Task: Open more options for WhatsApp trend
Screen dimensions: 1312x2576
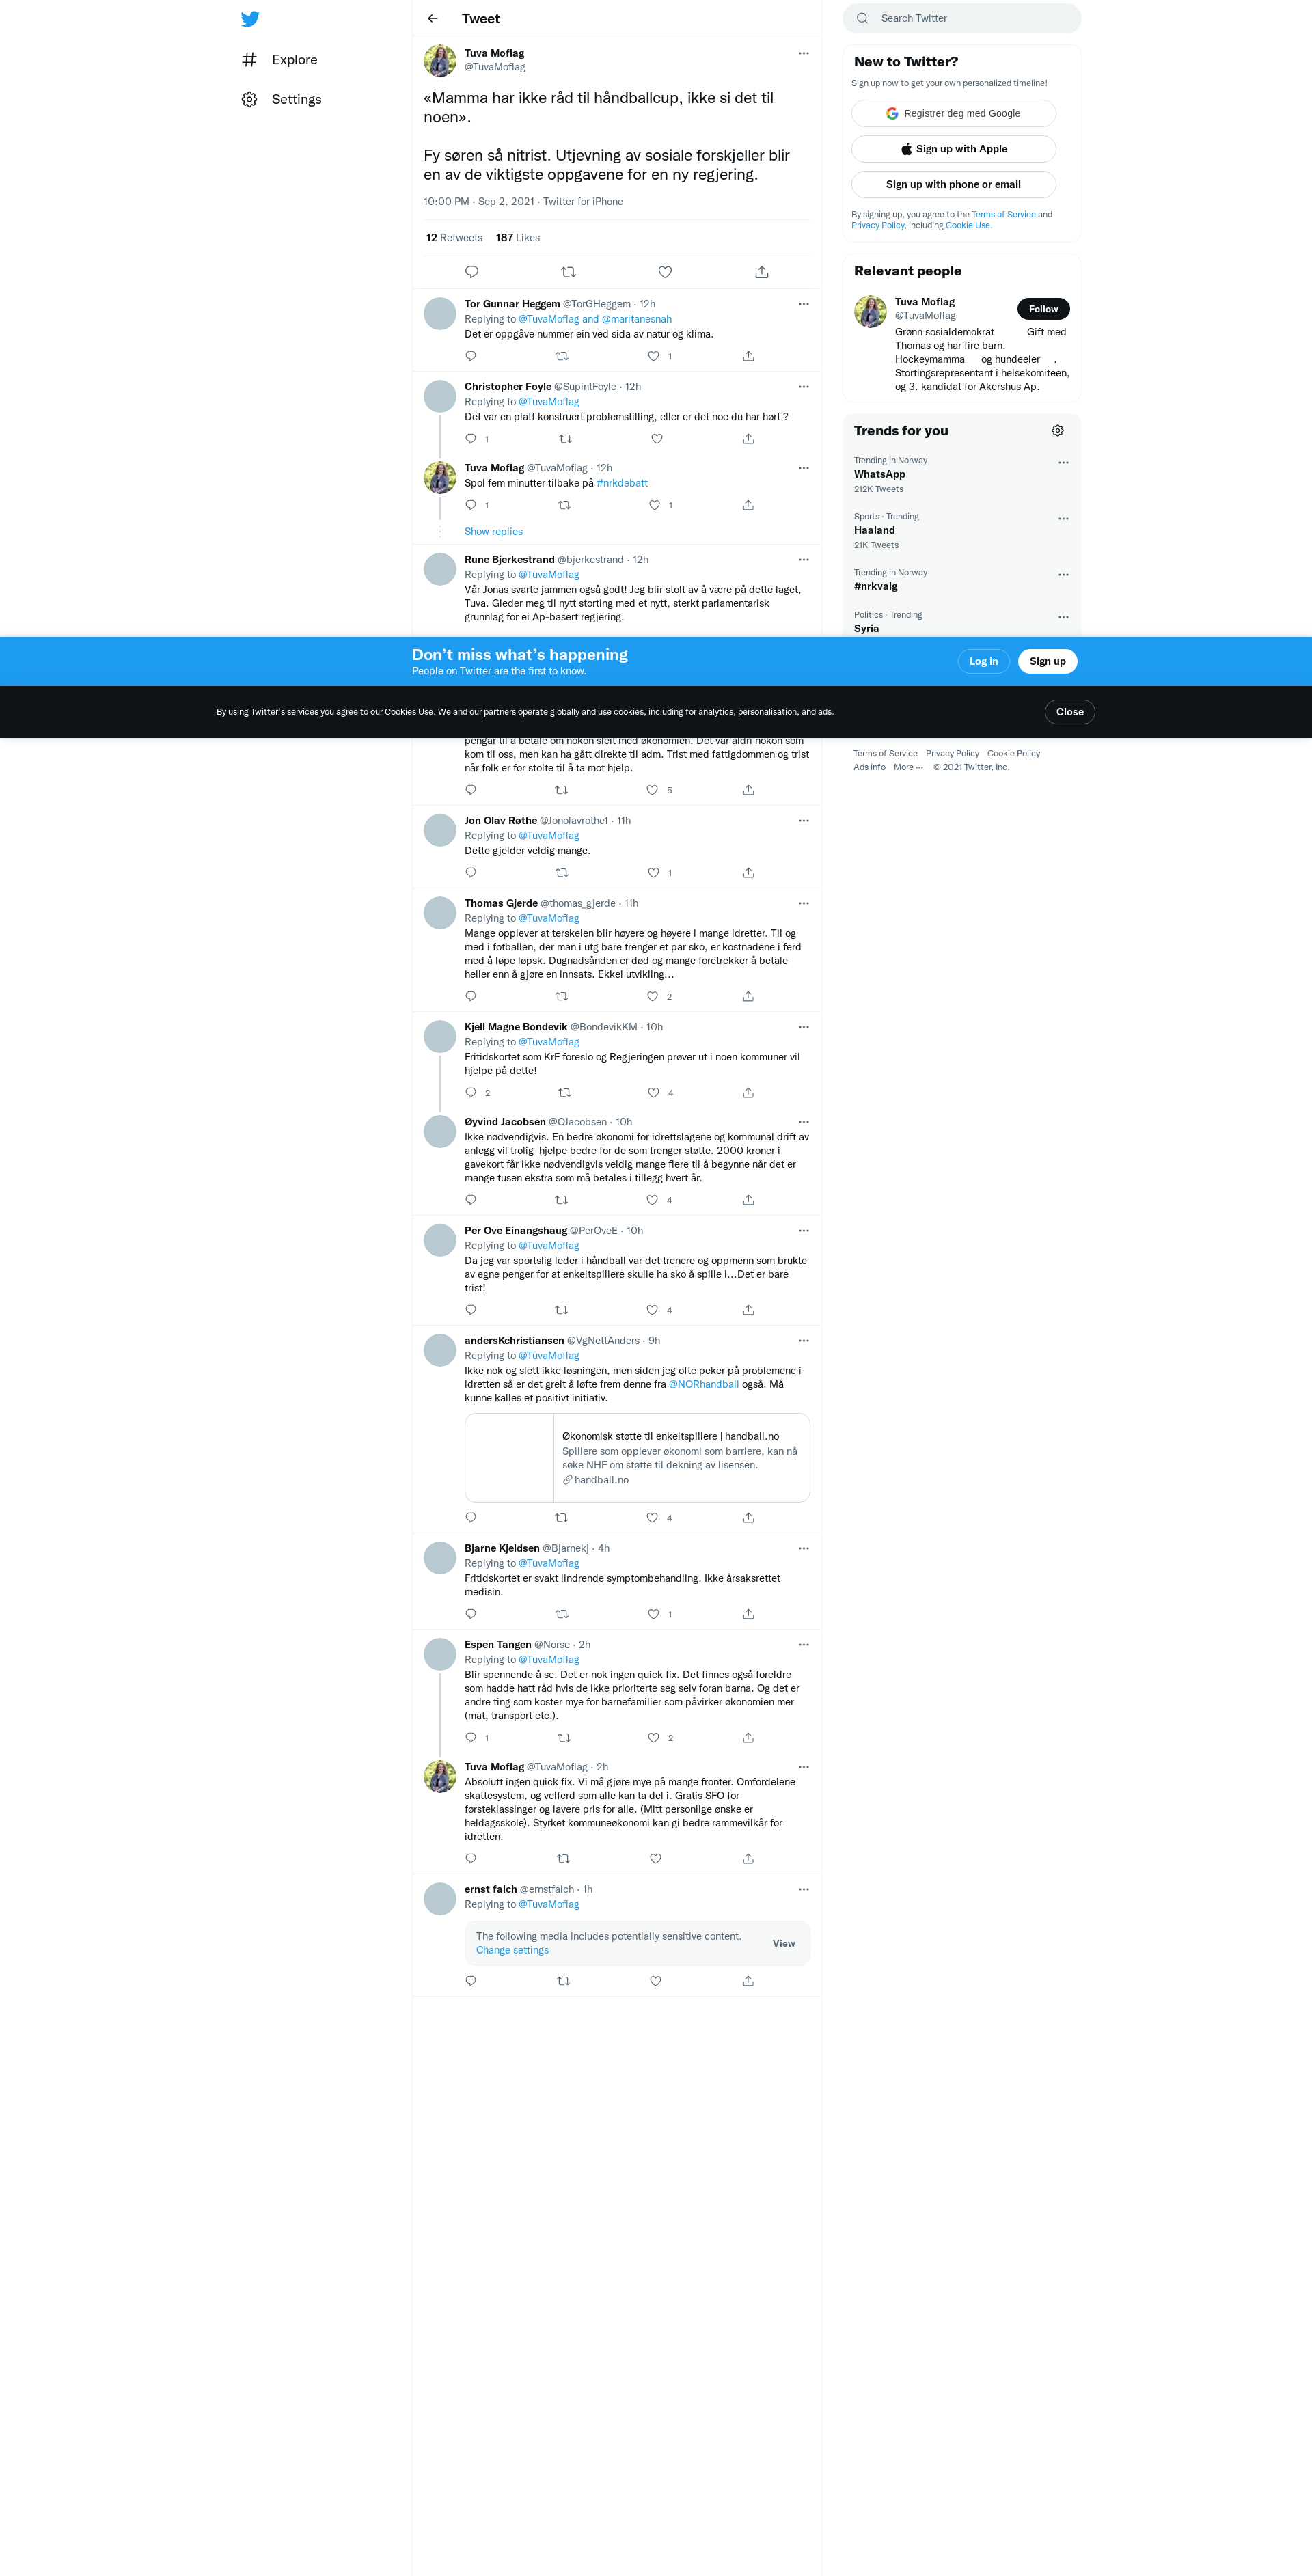Action: pos(1063,463)
